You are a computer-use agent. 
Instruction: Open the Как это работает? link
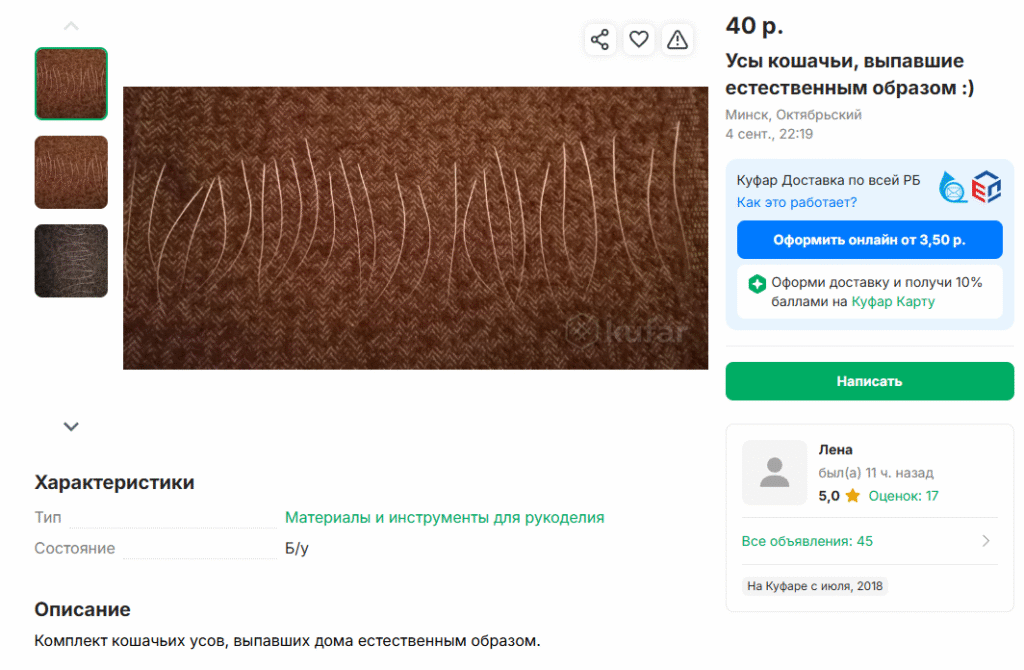(796, 202)
